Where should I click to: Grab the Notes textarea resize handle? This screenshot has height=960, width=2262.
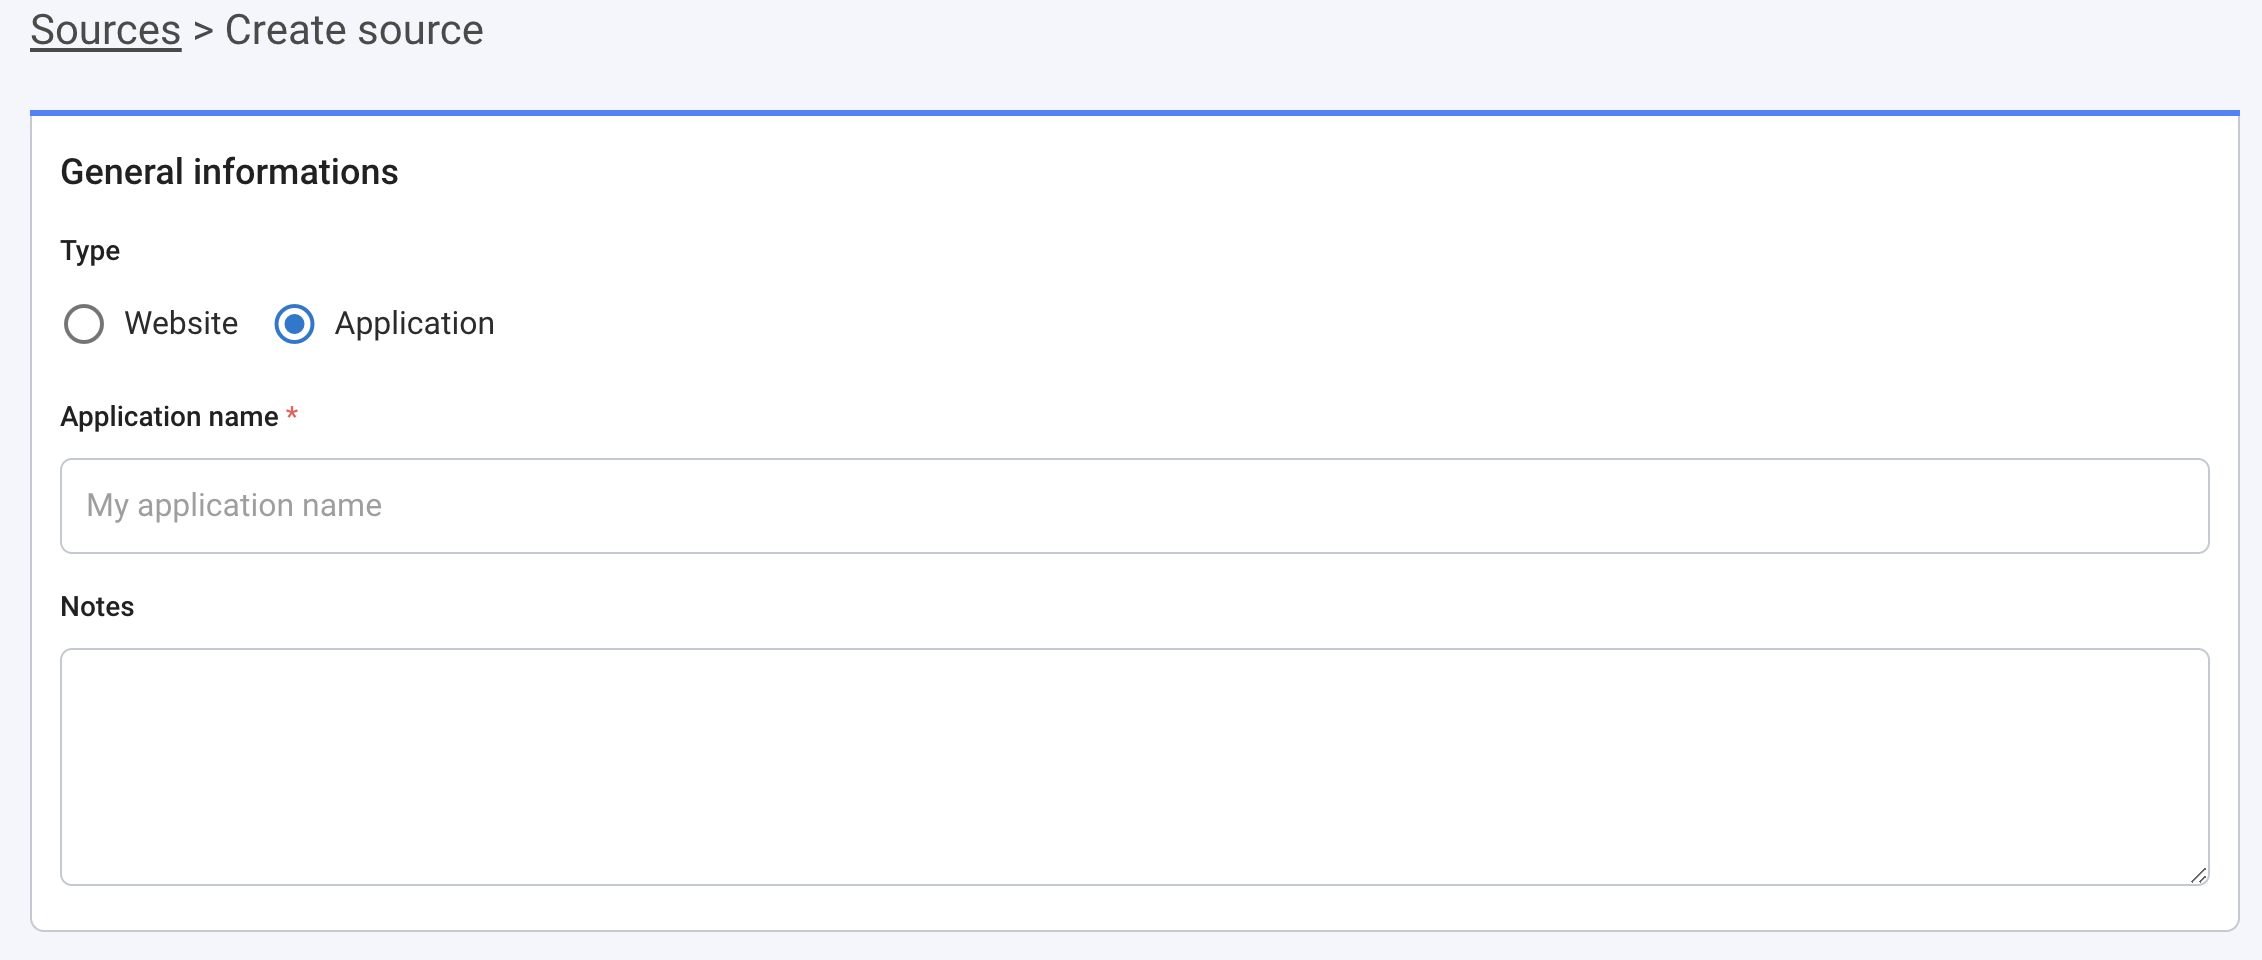(x=2198, y=876)
